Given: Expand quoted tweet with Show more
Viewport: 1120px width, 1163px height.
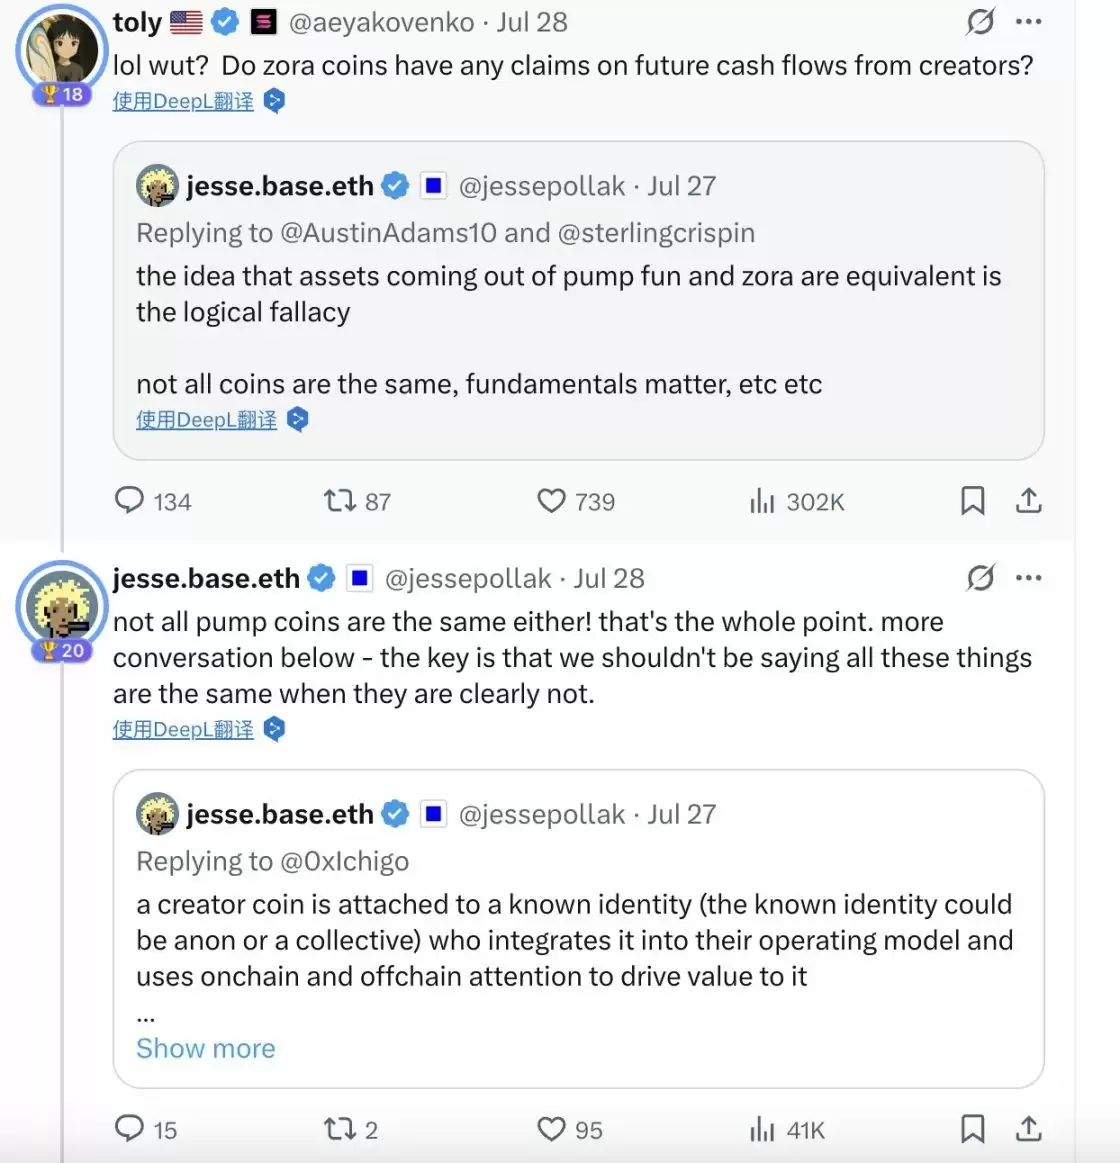Looking at the screenshot, I should 205,1048.
